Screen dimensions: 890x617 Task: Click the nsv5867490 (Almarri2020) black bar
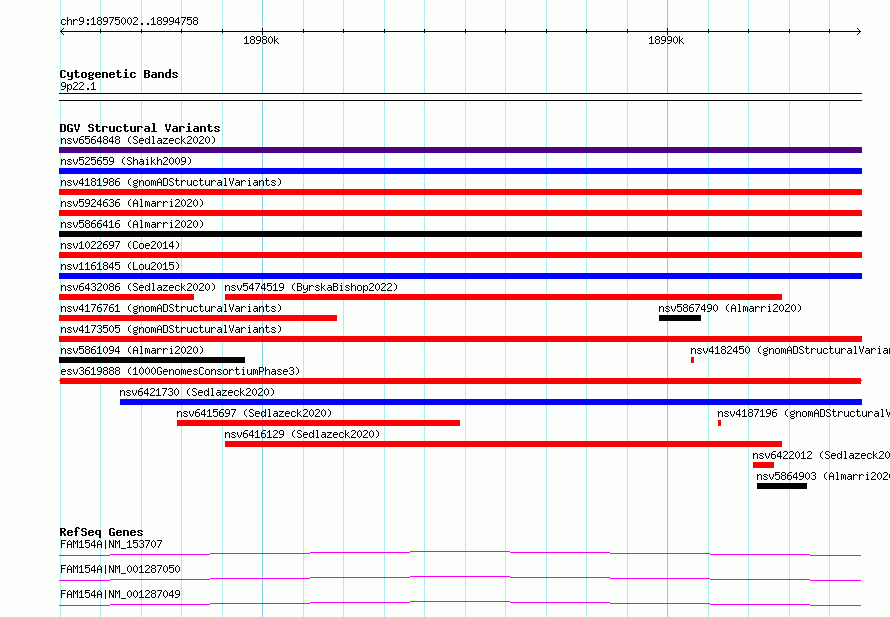click(x=680, y=318)
